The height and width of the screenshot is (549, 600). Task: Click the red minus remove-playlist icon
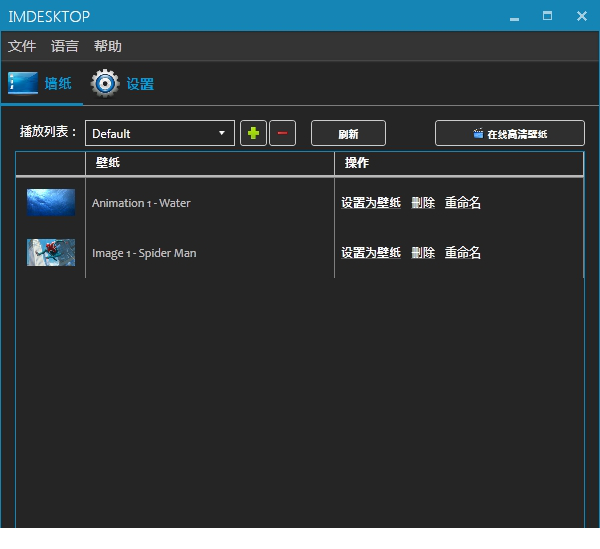[282, 133]
